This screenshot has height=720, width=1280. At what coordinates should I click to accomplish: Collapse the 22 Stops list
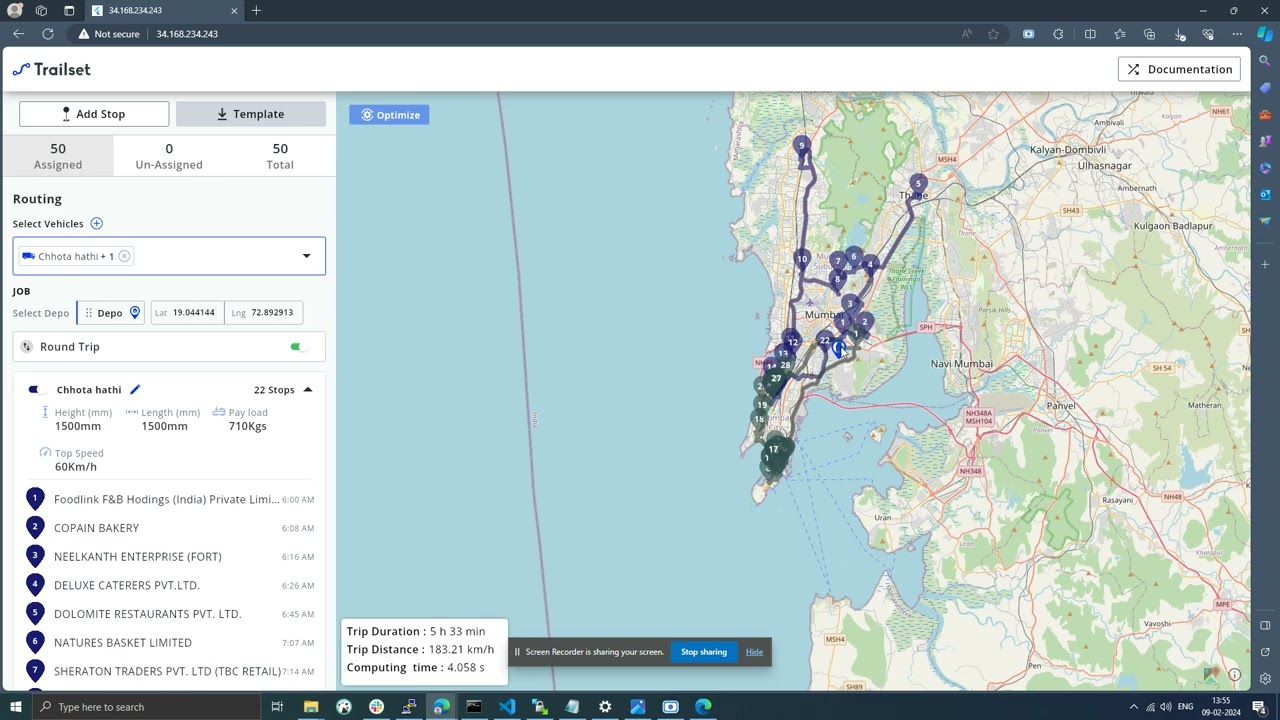307,390
